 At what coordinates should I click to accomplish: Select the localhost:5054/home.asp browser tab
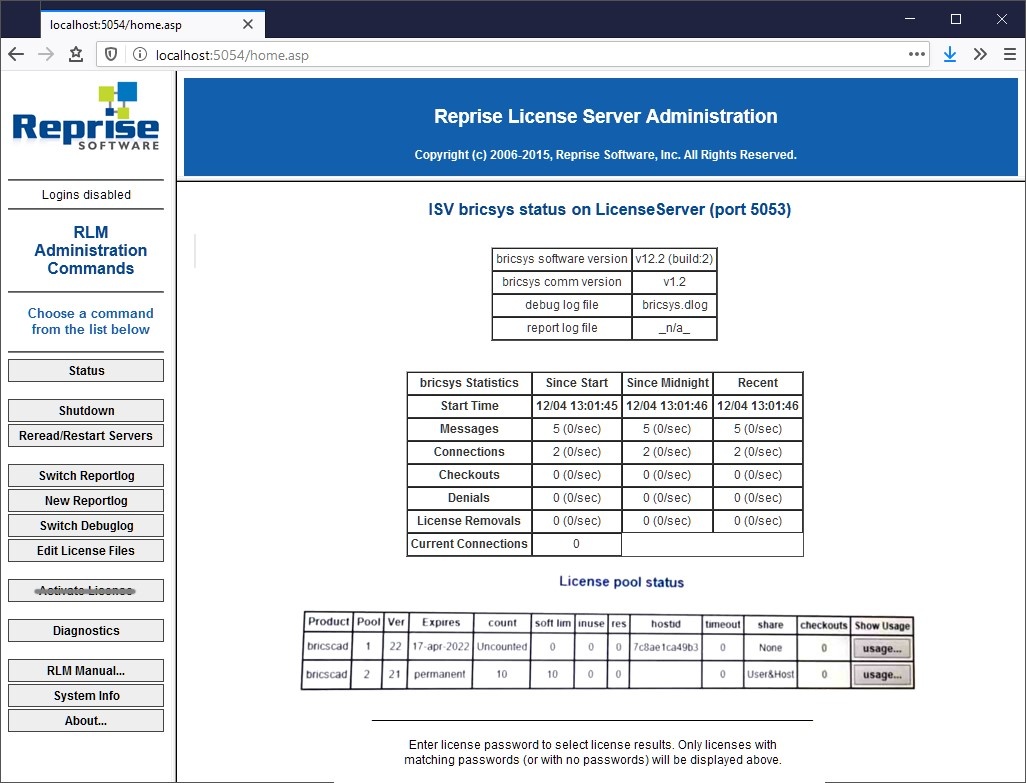[x=152, y=24]
